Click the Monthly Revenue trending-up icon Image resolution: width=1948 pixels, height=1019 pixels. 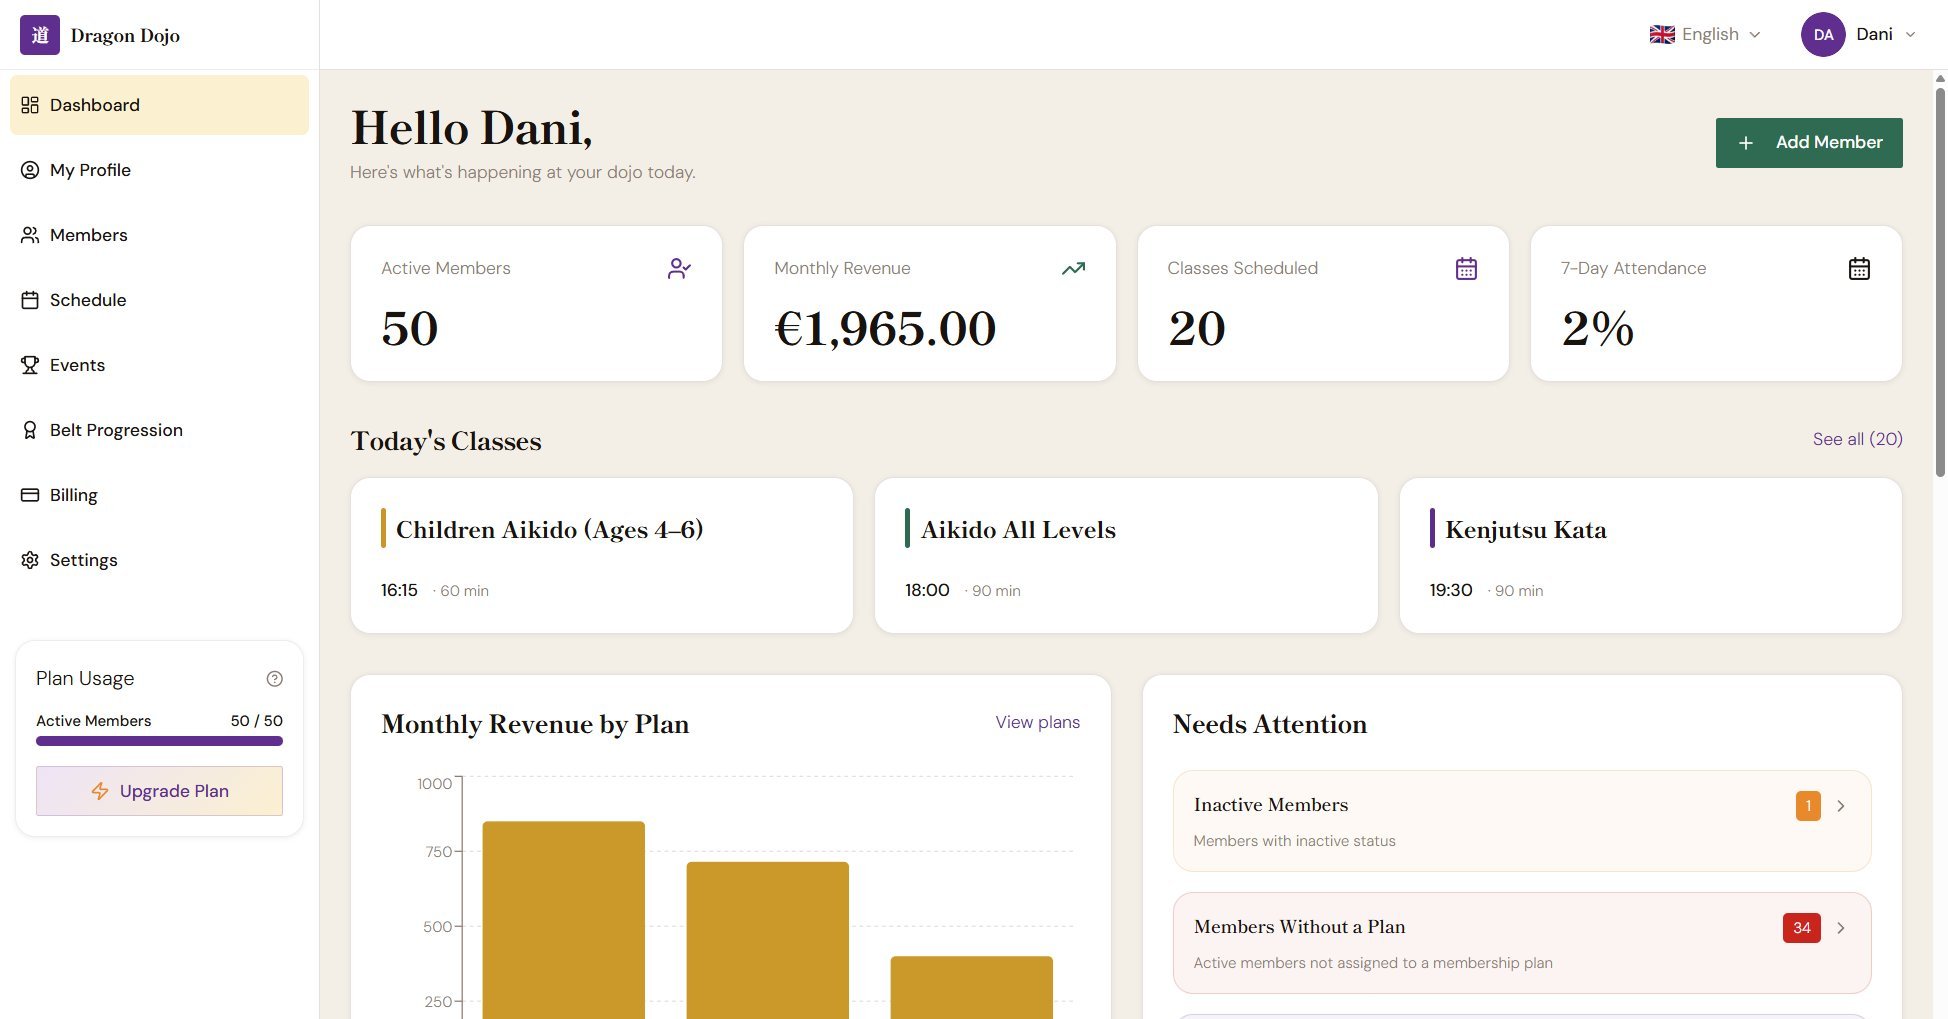click(1073, 268)
